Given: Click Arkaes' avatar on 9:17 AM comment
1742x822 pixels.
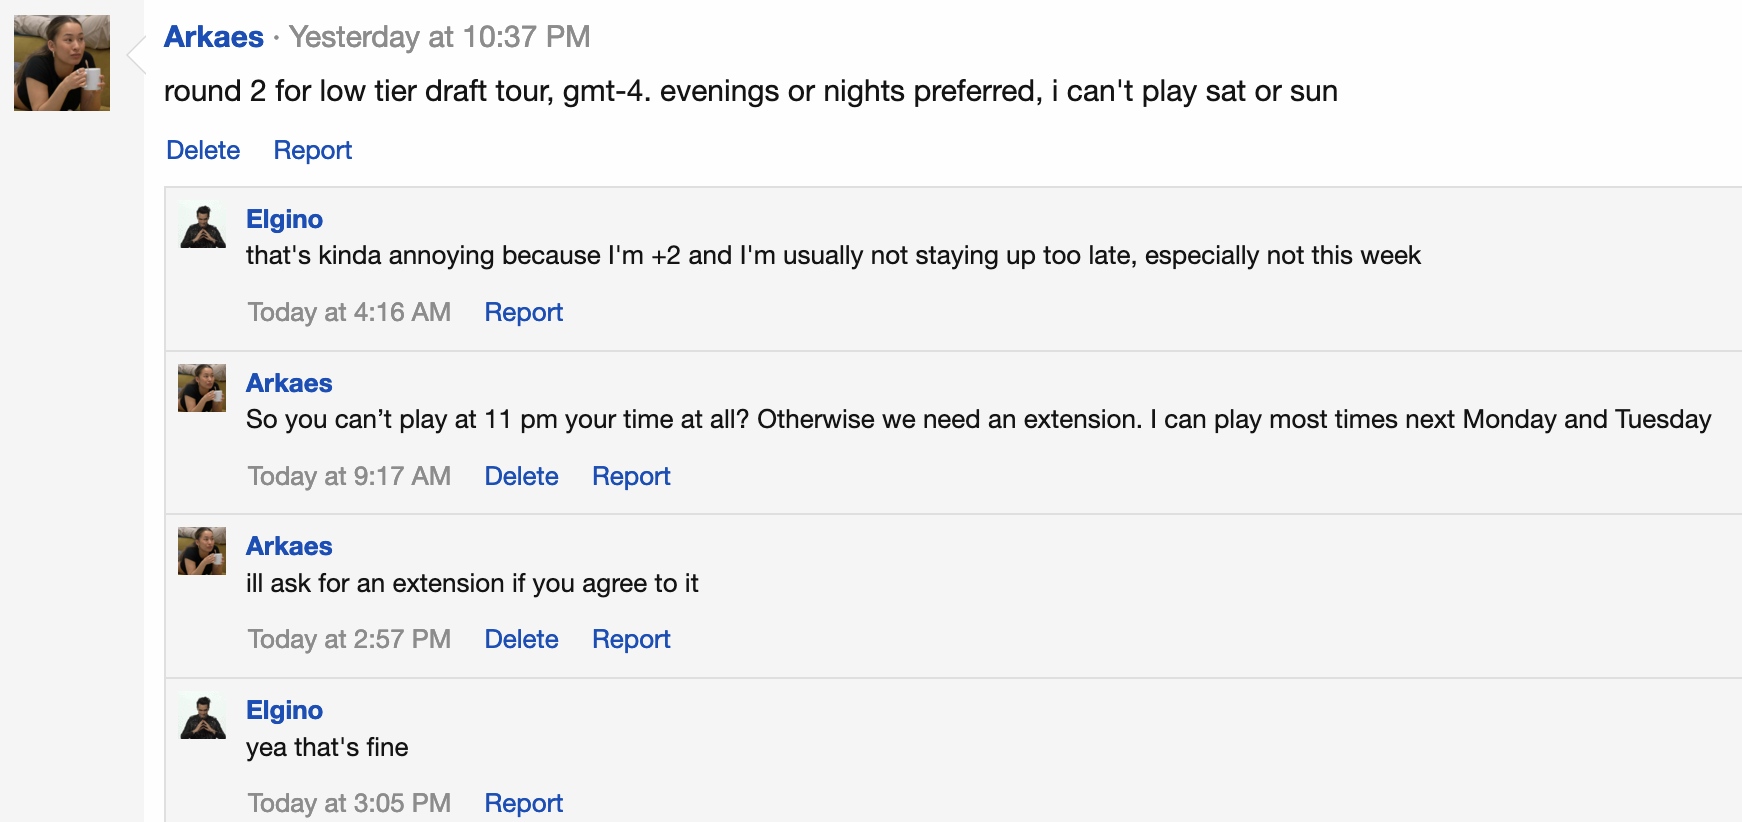Looking at the screenshot, I should point(202,388).
